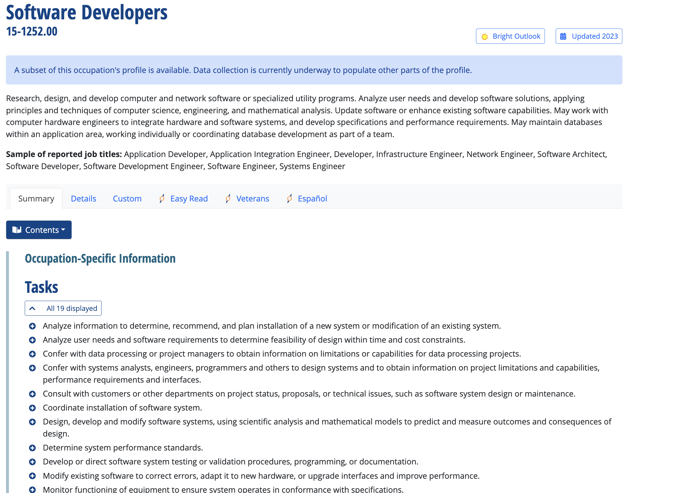Click the Software Developers page title
Viewport: 688px width, 493px height.
87,12
